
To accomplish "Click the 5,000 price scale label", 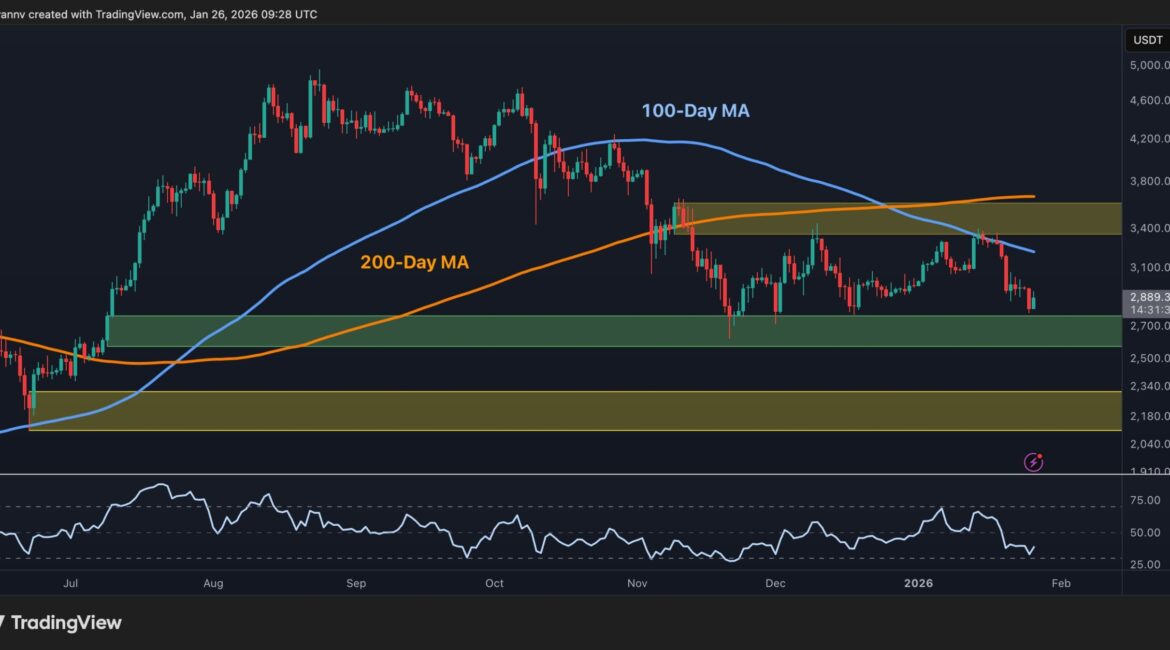I will [1144, 65].
